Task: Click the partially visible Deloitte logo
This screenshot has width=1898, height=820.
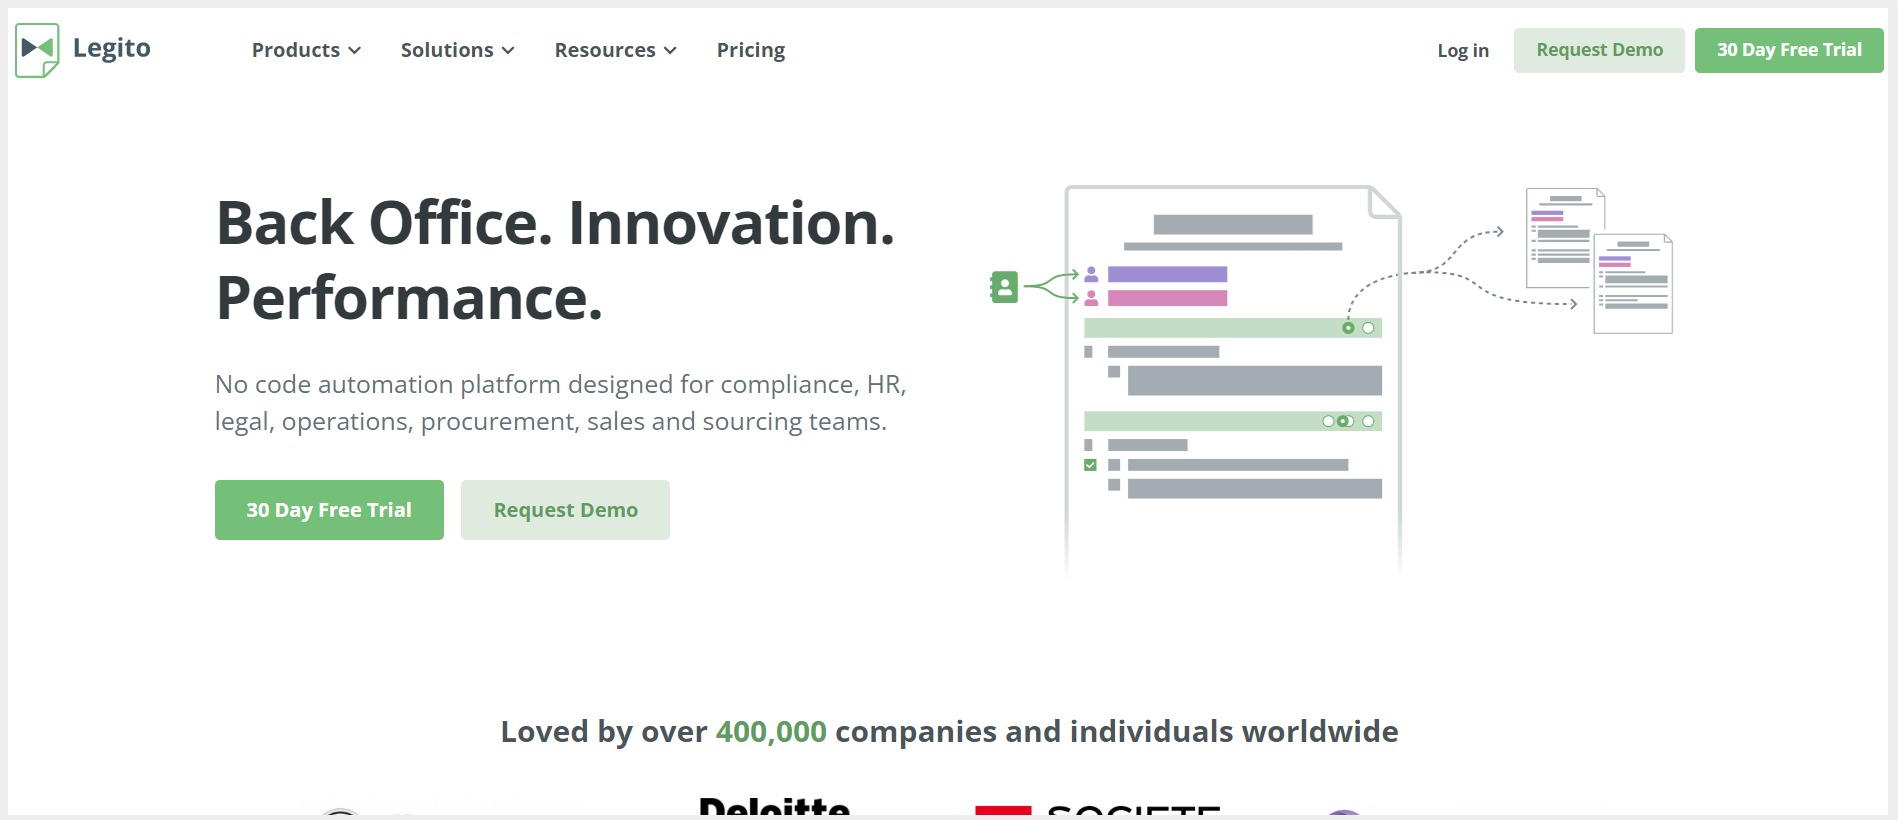Action: (x=774, y=806)
